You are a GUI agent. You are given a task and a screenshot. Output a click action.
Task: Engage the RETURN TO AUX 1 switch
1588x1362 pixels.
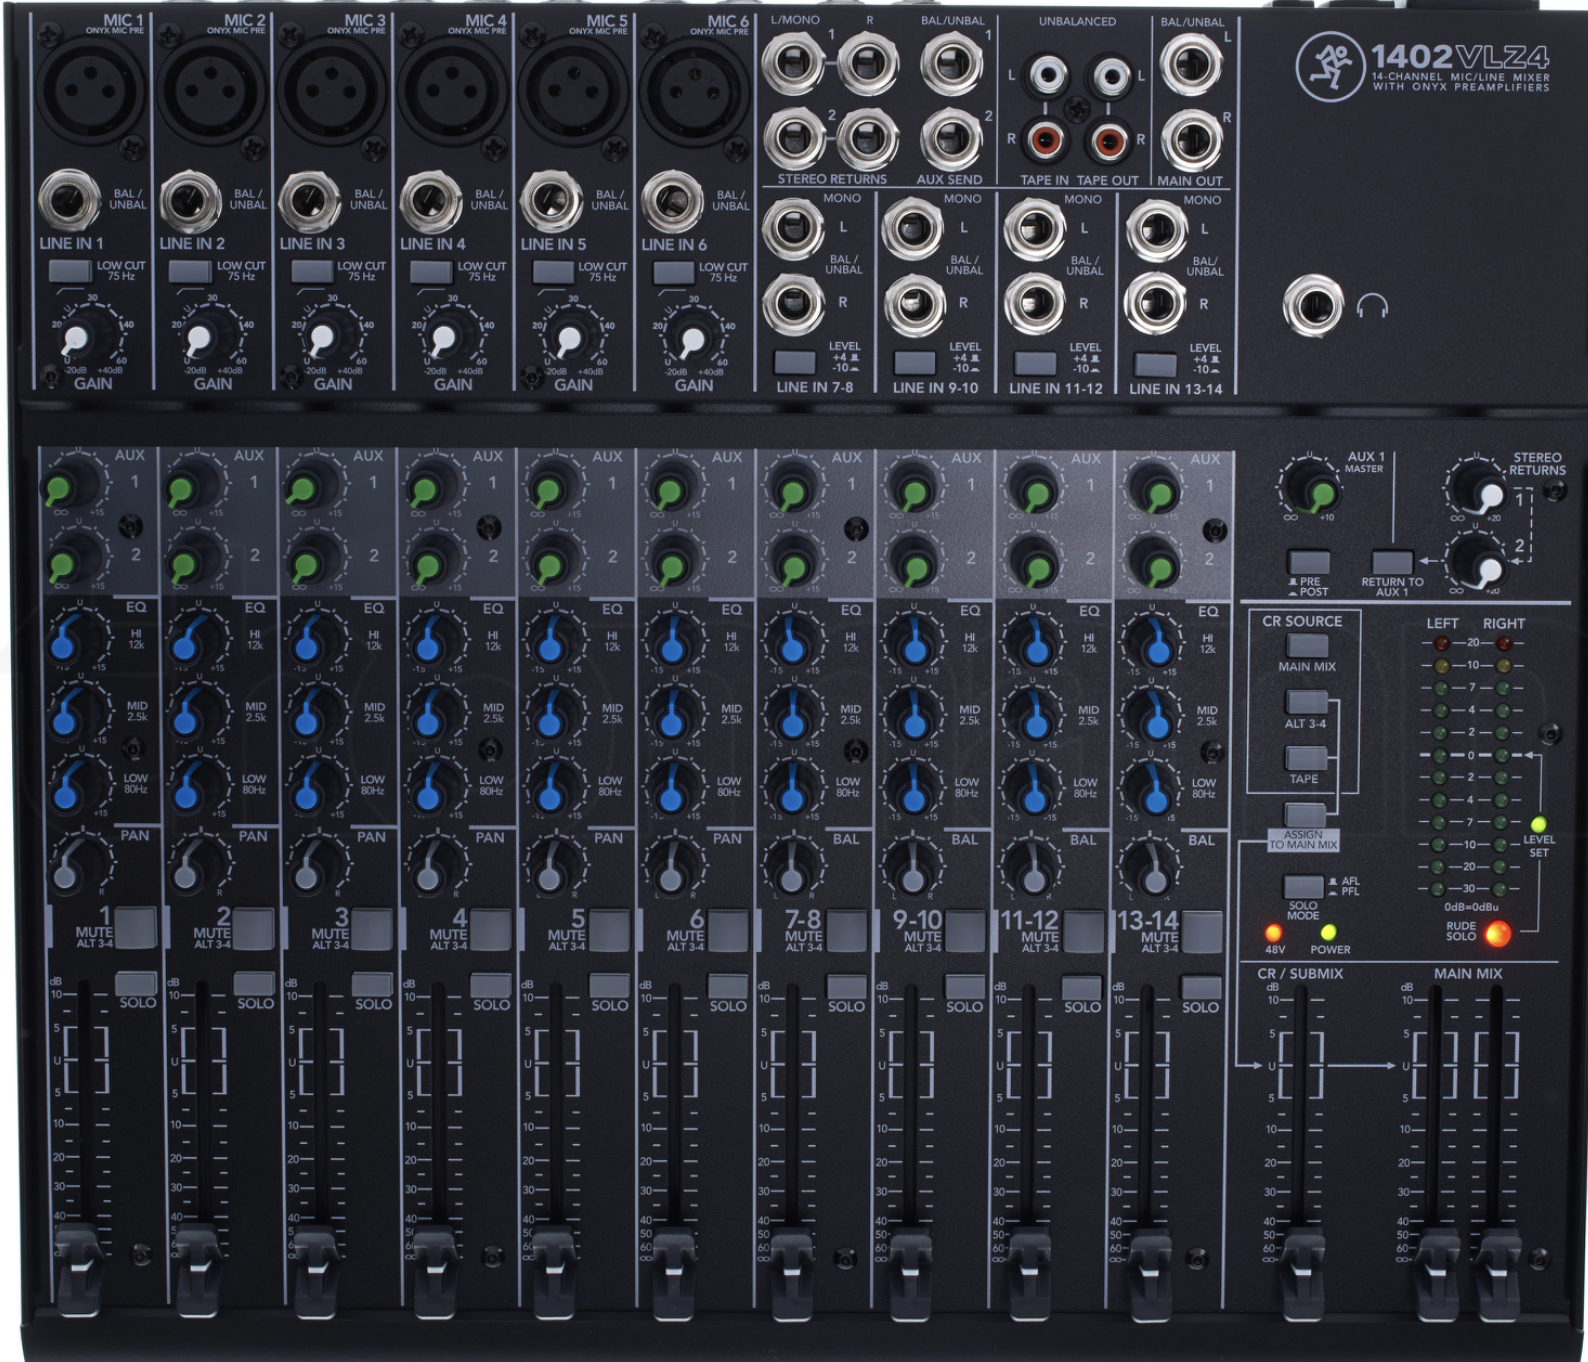[1393, 562]
